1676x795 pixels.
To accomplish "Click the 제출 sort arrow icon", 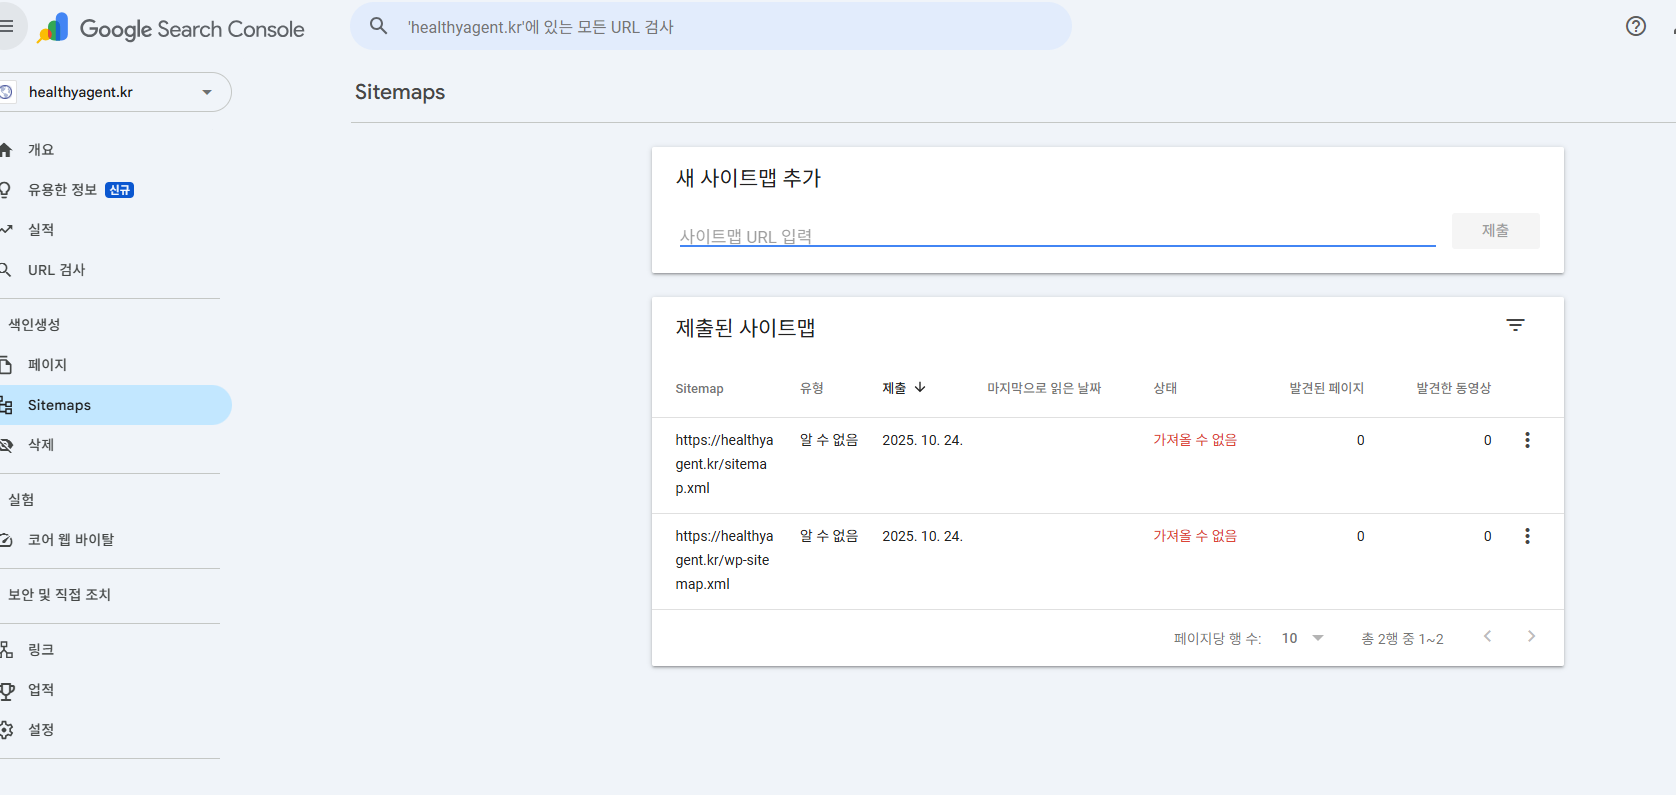I will [x=920, y=387].
